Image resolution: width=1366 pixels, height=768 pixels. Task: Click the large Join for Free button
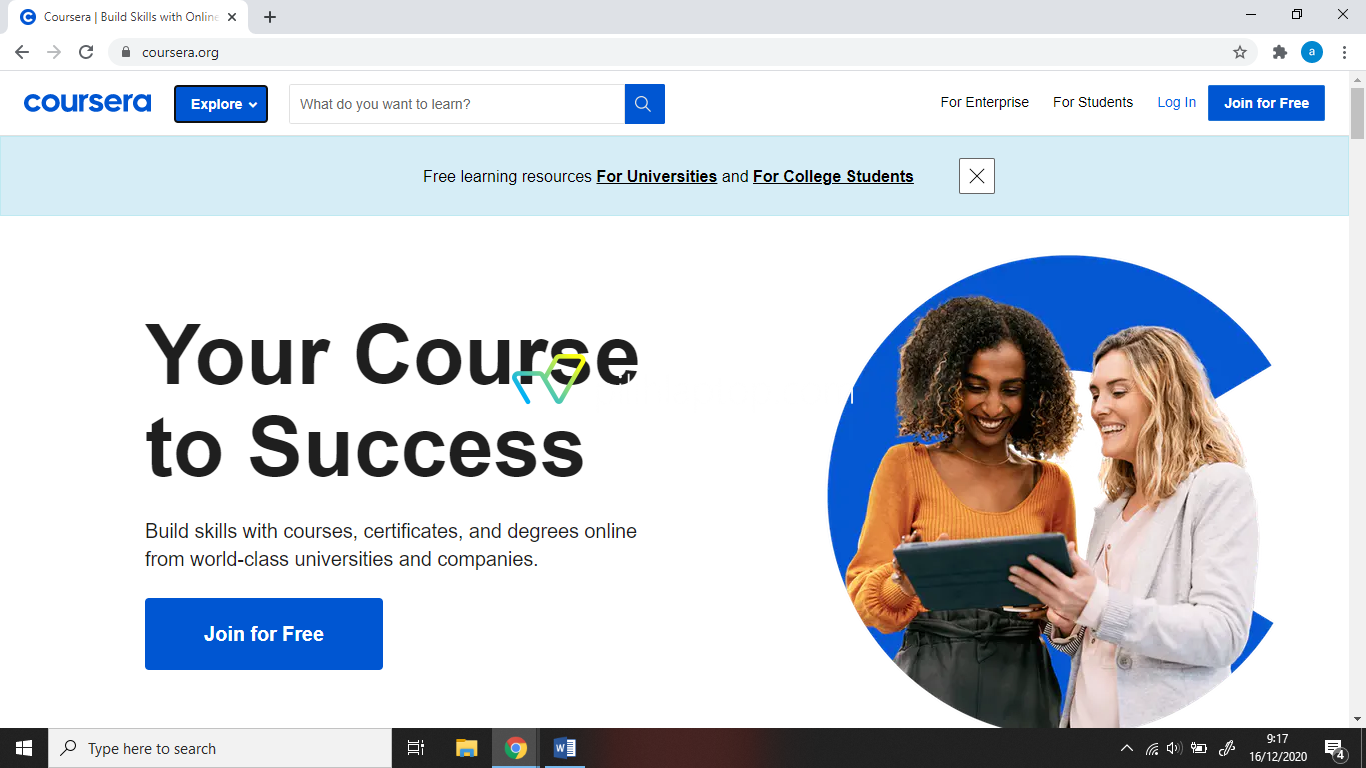264,634
